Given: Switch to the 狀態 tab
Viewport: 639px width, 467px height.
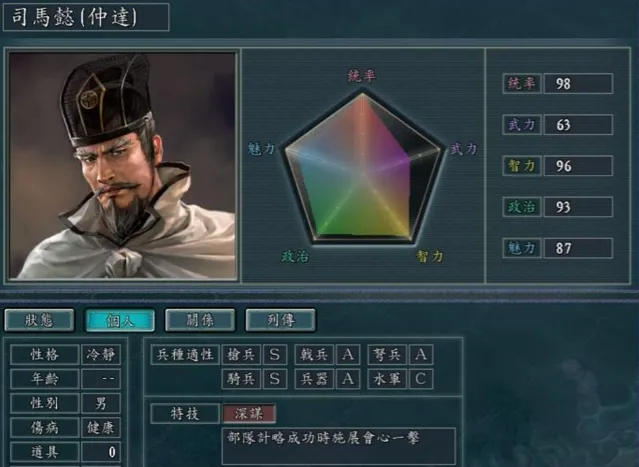Looking at the screenshot, I should (x=39, y=320).
